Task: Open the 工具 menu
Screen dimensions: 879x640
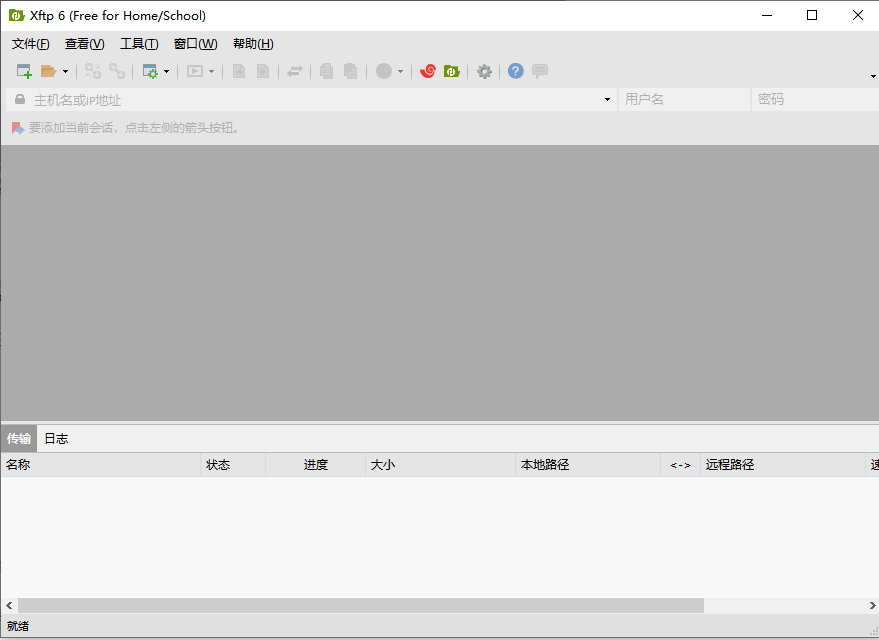Action: click(x=139, y=43)
